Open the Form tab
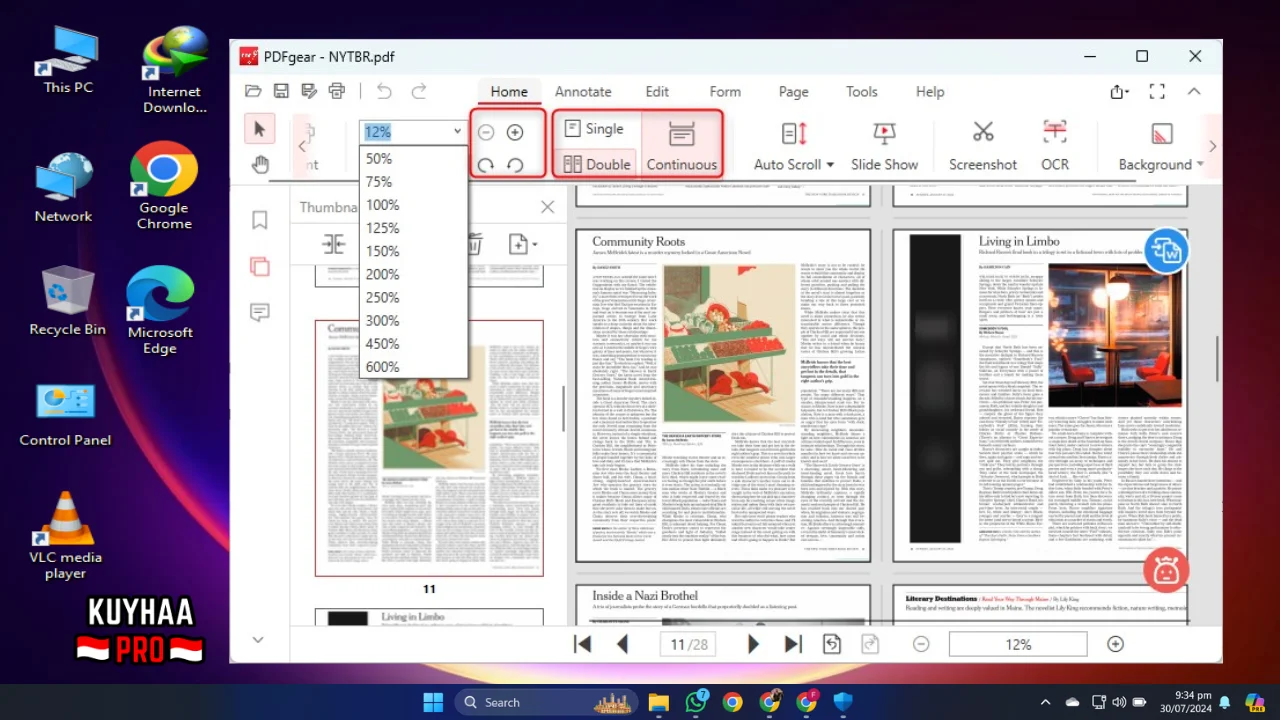 coord(725,91)
